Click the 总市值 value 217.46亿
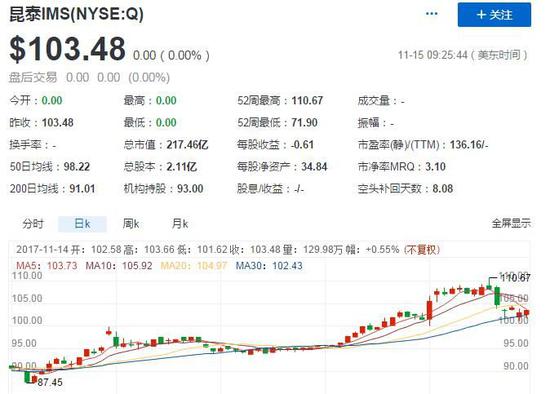This screenshot has width=550, height=394. 187,145
